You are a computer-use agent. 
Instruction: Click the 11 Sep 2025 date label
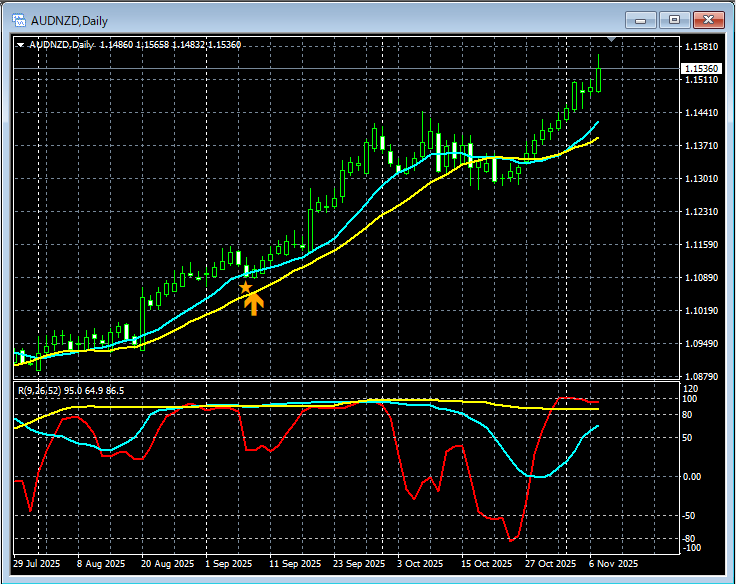tap(295, 563)
